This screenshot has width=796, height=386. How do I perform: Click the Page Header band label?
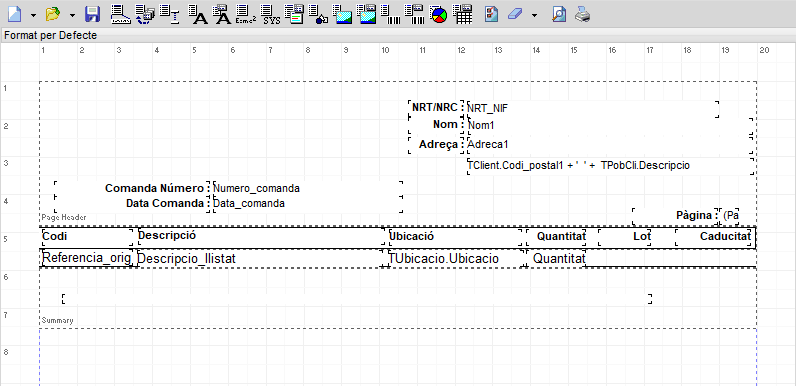coord(64,217)
